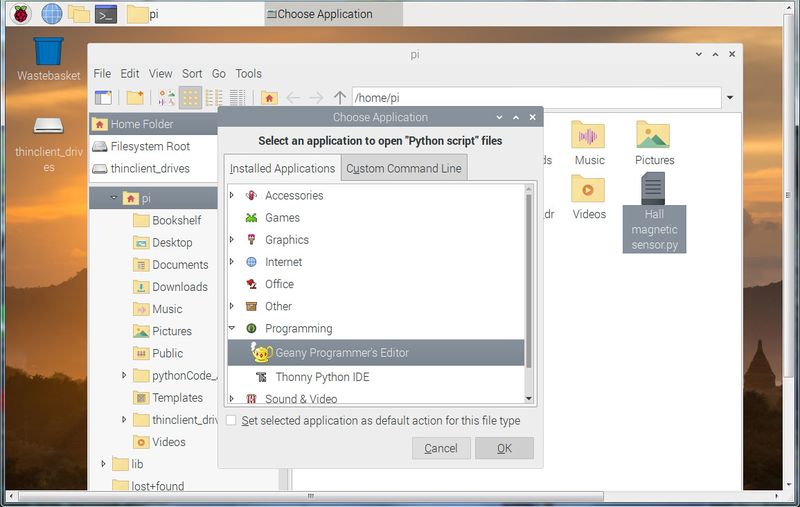Select the Templates folder in the tree
This screenshot has height=507, width=800.
click(x=167, y=397)
